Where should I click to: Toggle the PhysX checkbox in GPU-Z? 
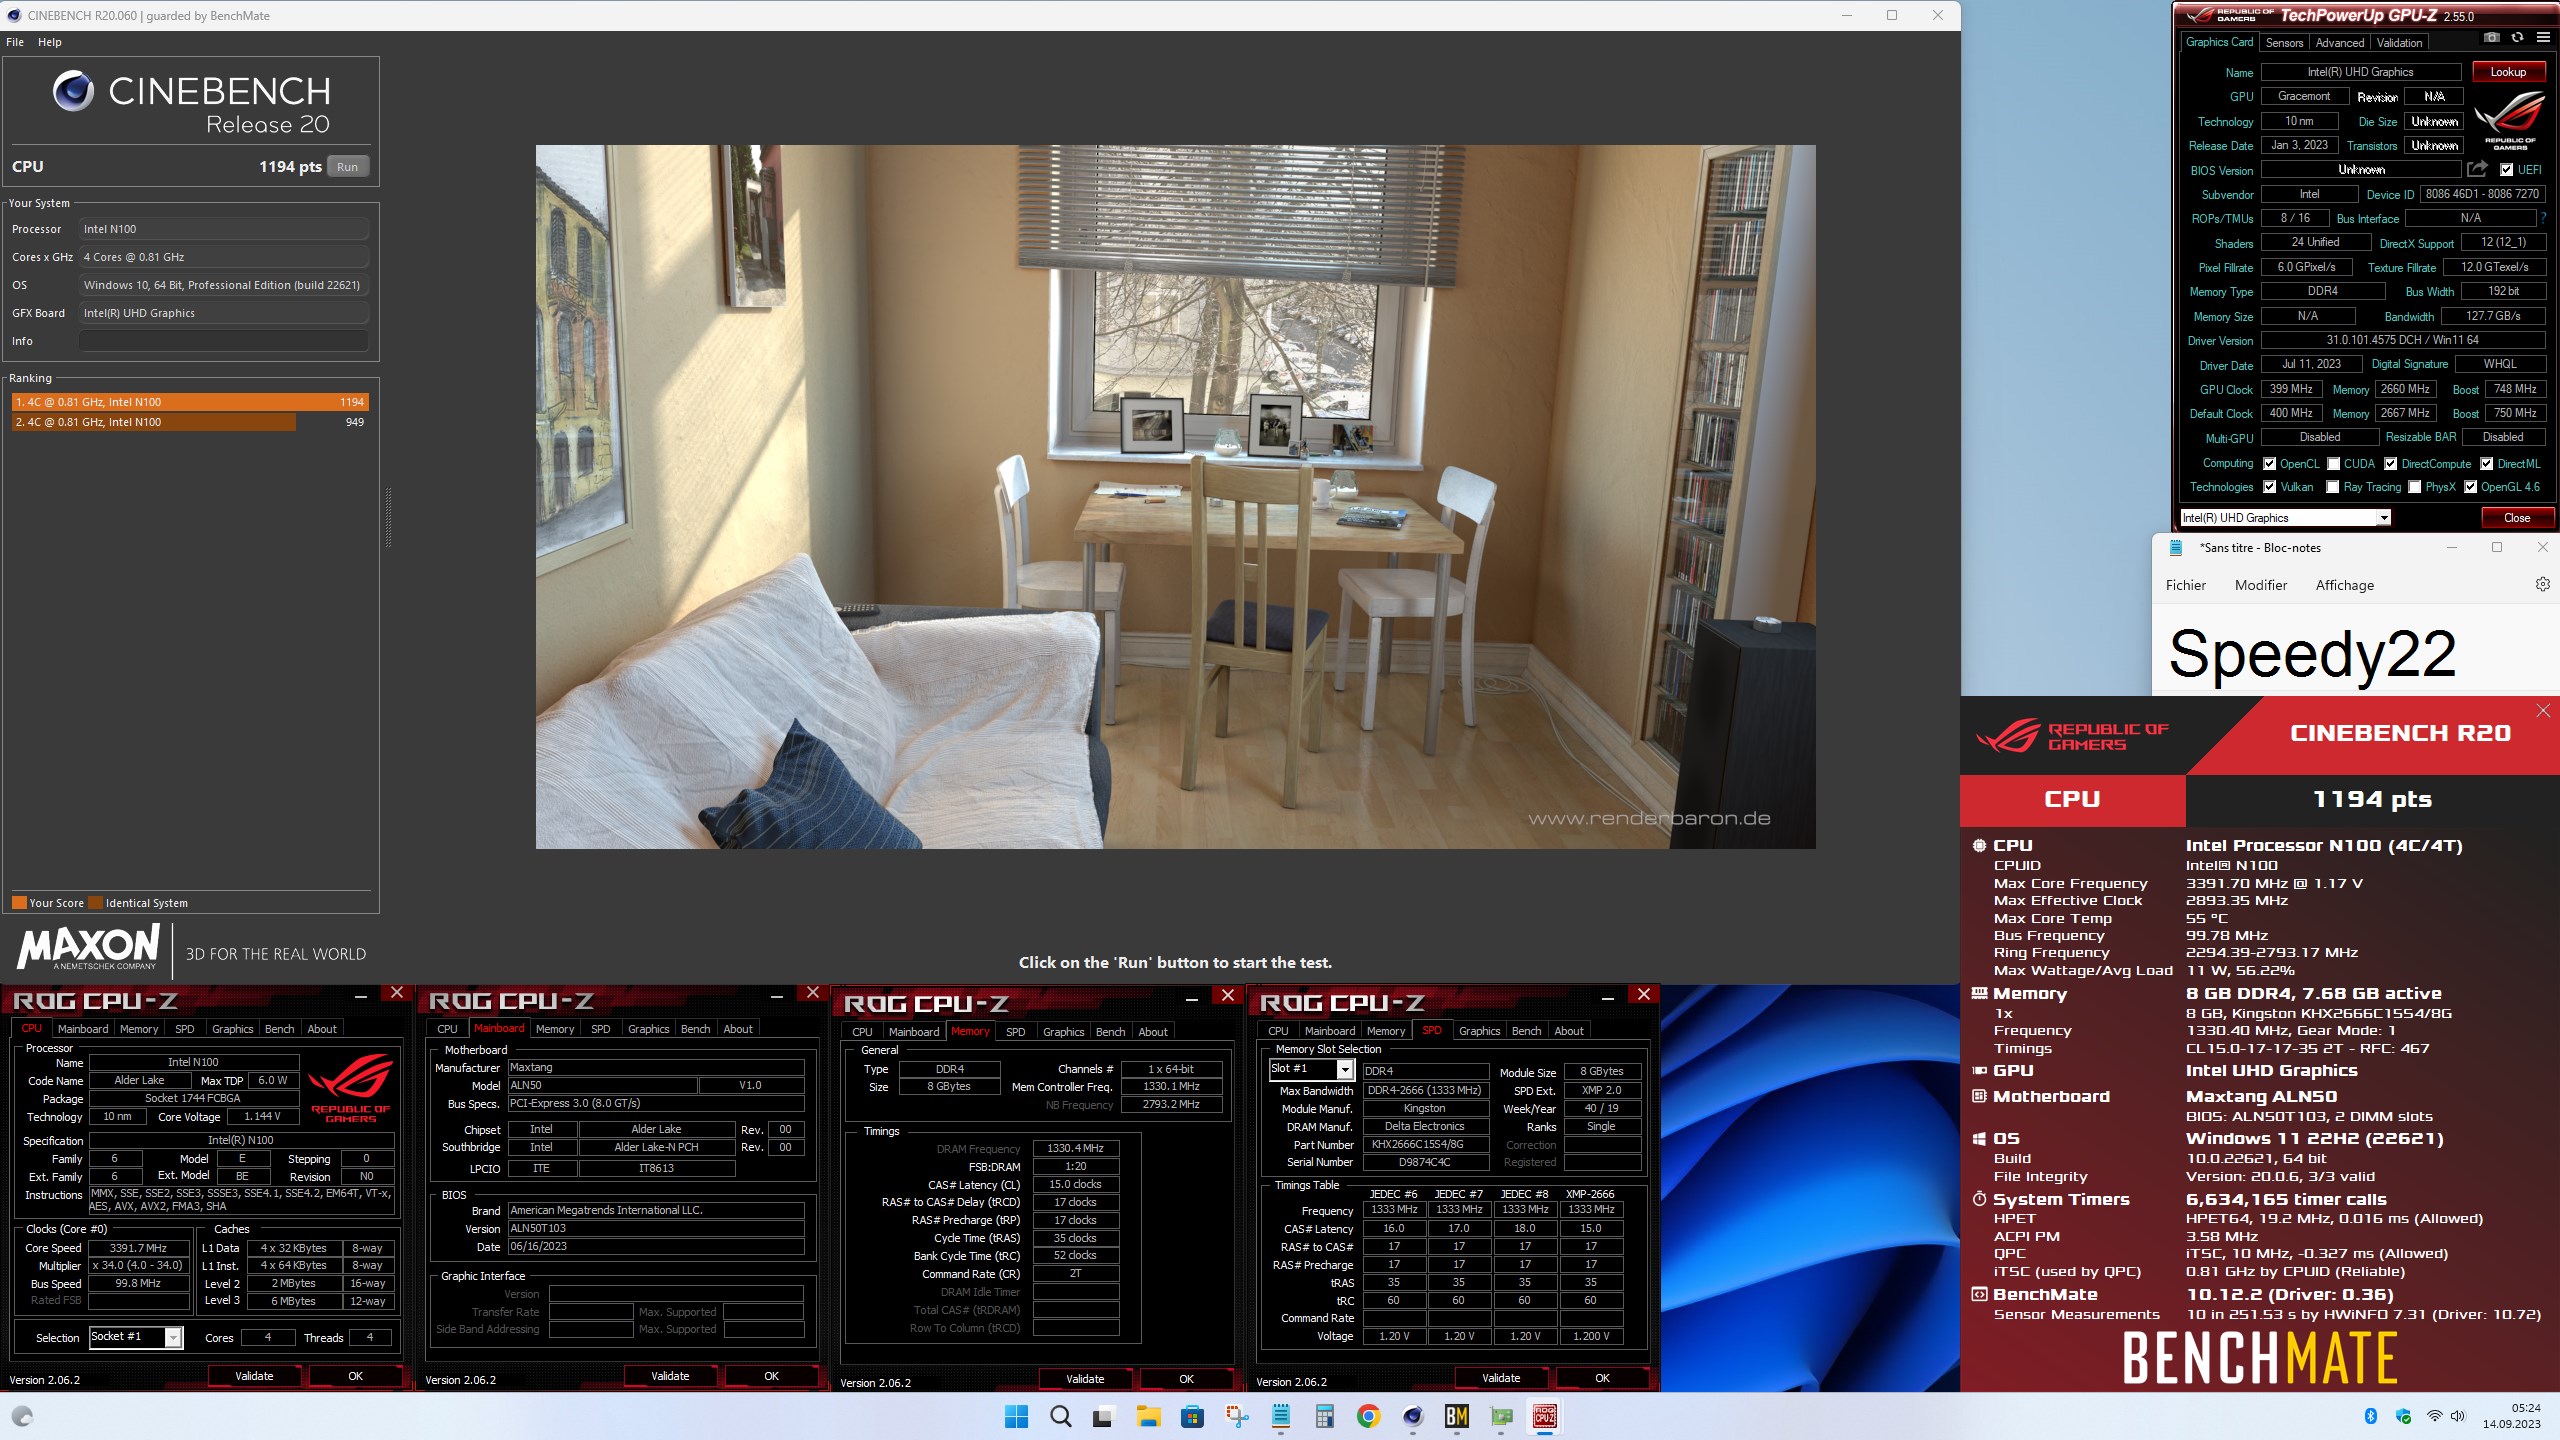pyautogui.click(x=2415, y=487)
